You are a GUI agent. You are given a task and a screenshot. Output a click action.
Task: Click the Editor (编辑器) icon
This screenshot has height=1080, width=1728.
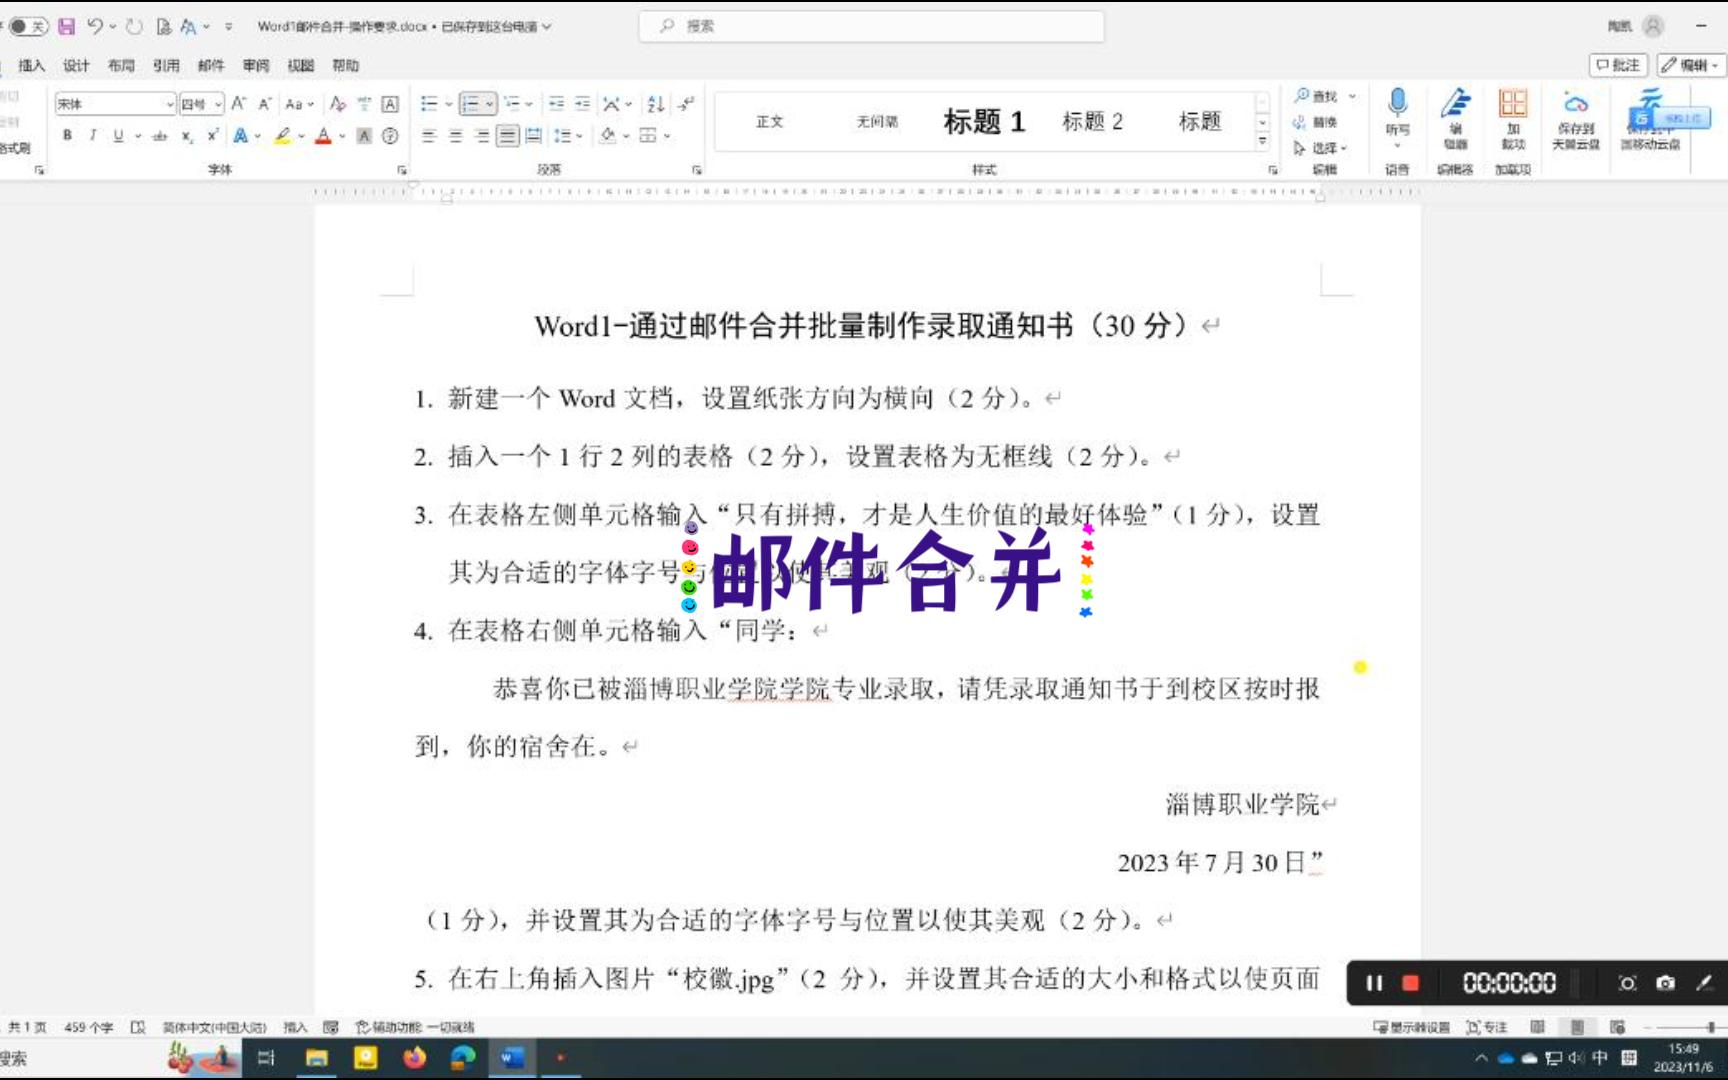(1455, 110)
